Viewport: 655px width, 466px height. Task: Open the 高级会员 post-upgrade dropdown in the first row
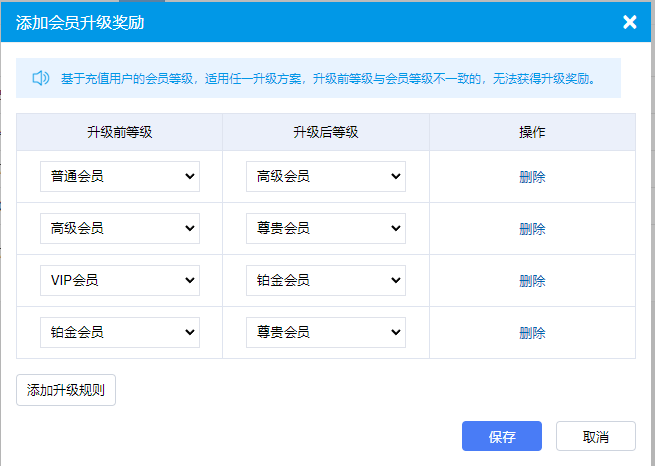(326, 177)
